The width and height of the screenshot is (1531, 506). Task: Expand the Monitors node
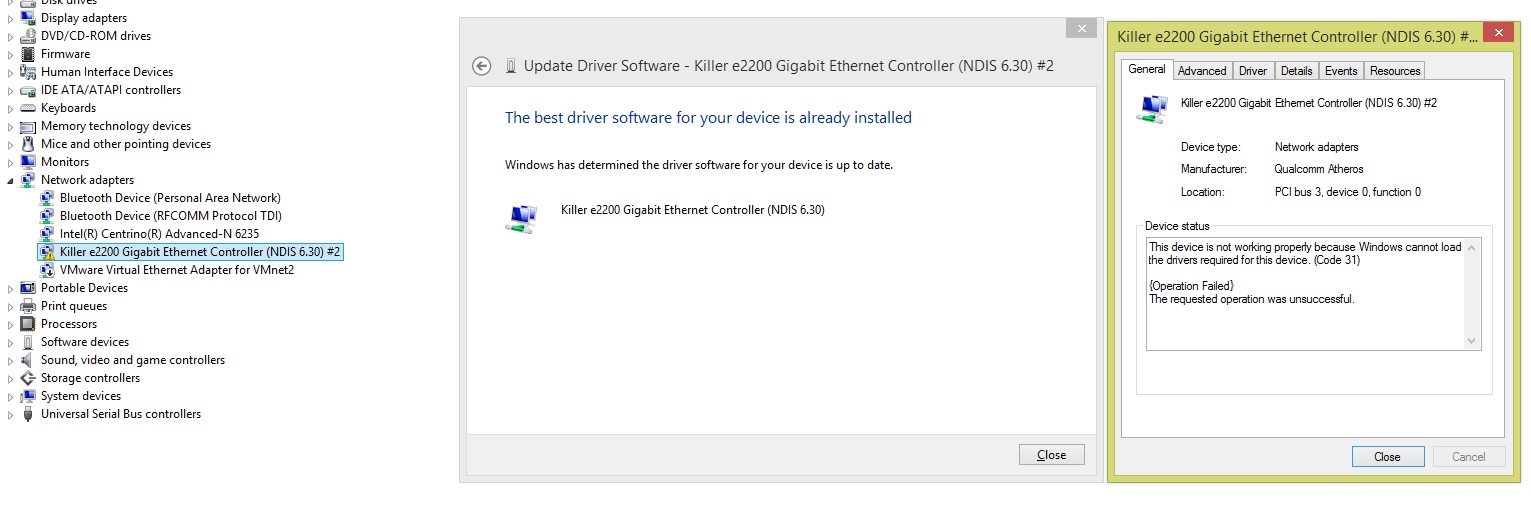pos(11,162)
